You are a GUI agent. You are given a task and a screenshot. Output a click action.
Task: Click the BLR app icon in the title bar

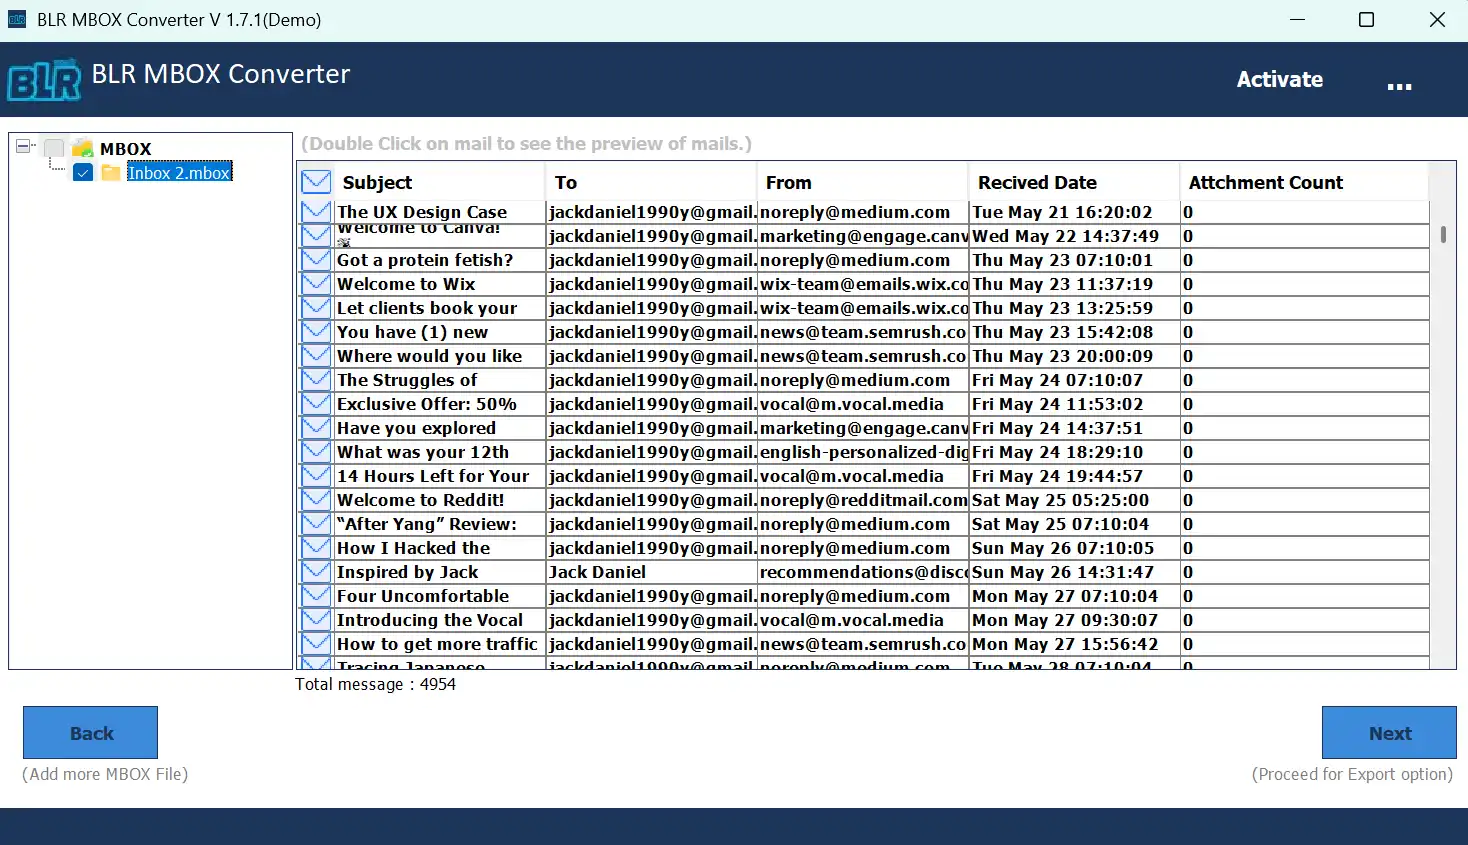[x=16, y=19]
